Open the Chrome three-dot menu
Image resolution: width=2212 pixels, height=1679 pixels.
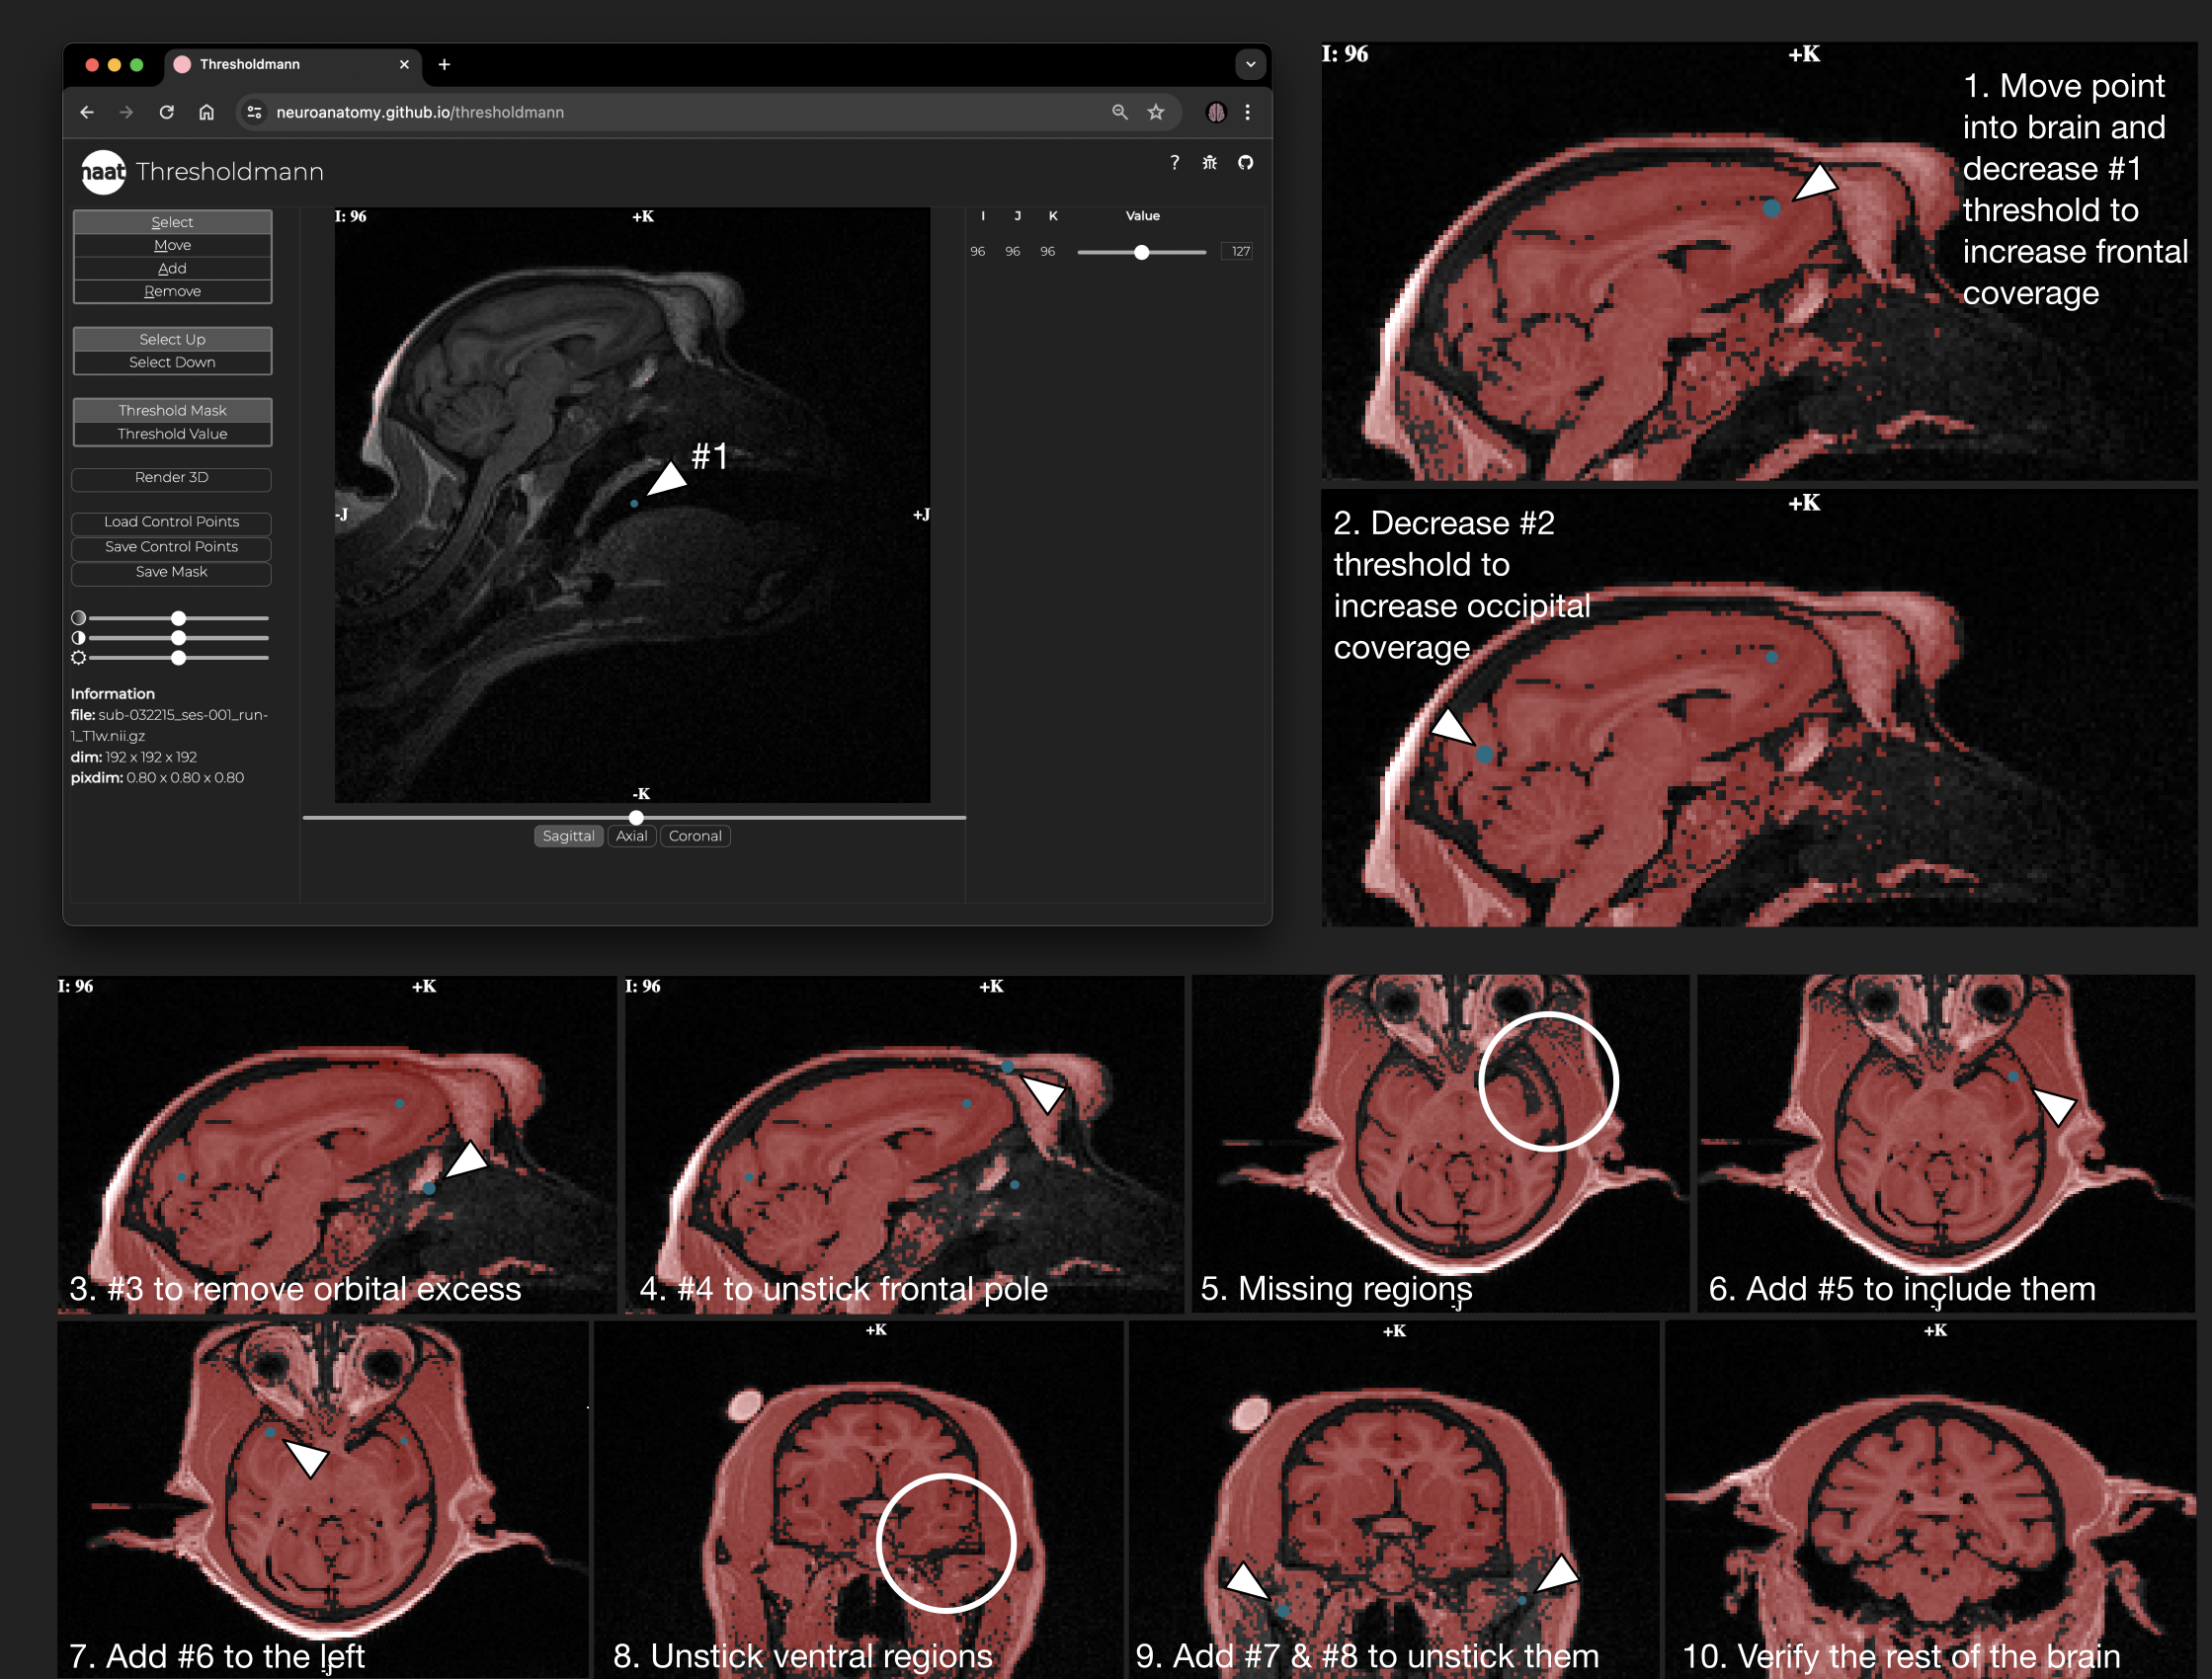coord(1247,112)
